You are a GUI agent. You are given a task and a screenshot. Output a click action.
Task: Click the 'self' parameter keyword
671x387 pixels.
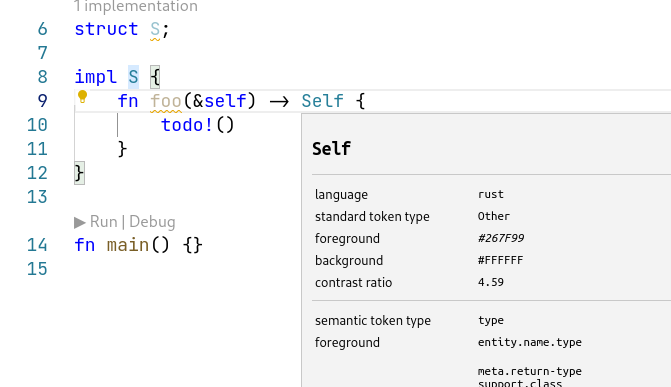point(225,101)
